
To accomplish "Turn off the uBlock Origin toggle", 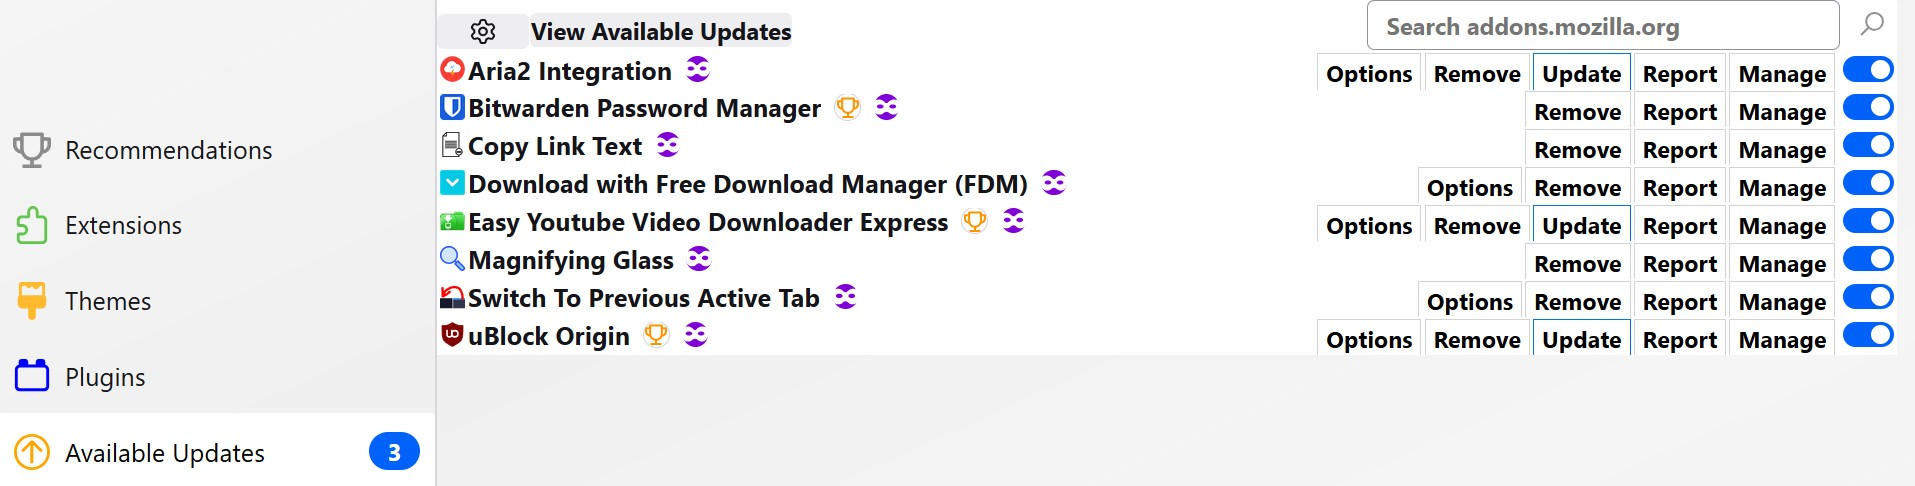I will [1867, 335].
